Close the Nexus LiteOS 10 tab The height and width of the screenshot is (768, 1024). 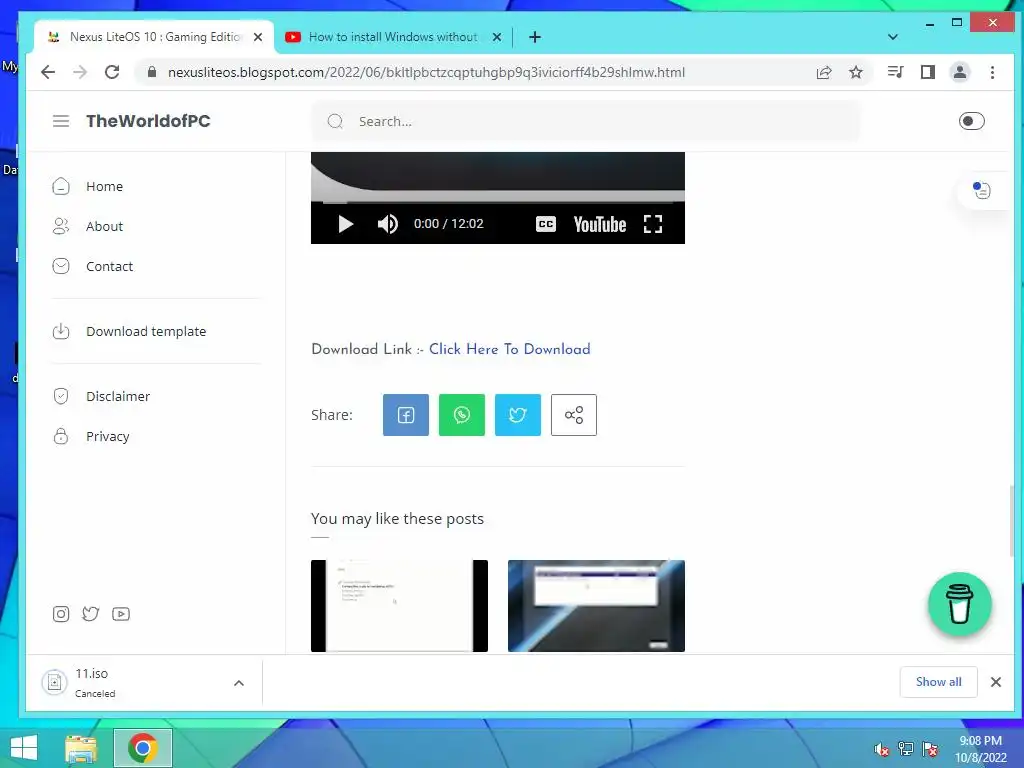click(258, 37)
